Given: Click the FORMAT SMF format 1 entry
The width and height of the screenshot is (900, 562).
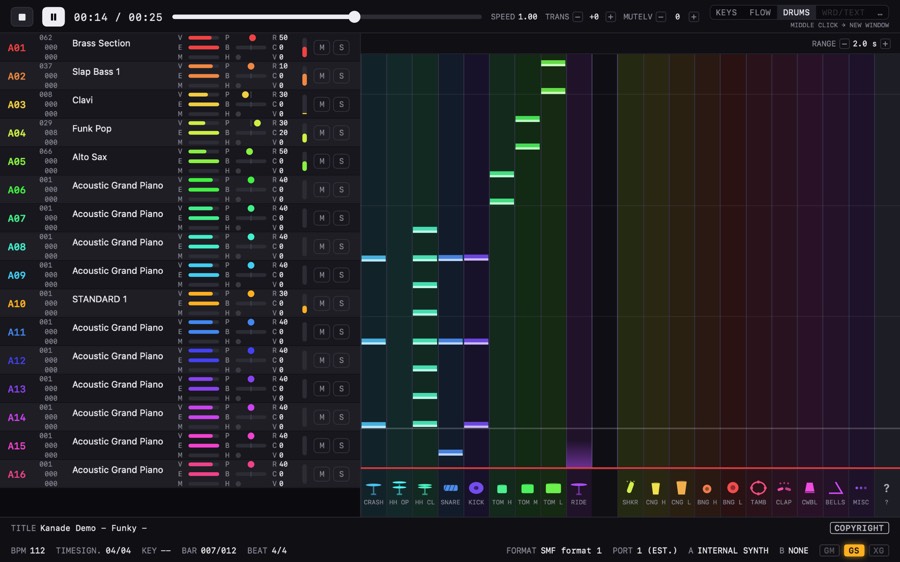Looking at the screenshot, I should point(553,551).
